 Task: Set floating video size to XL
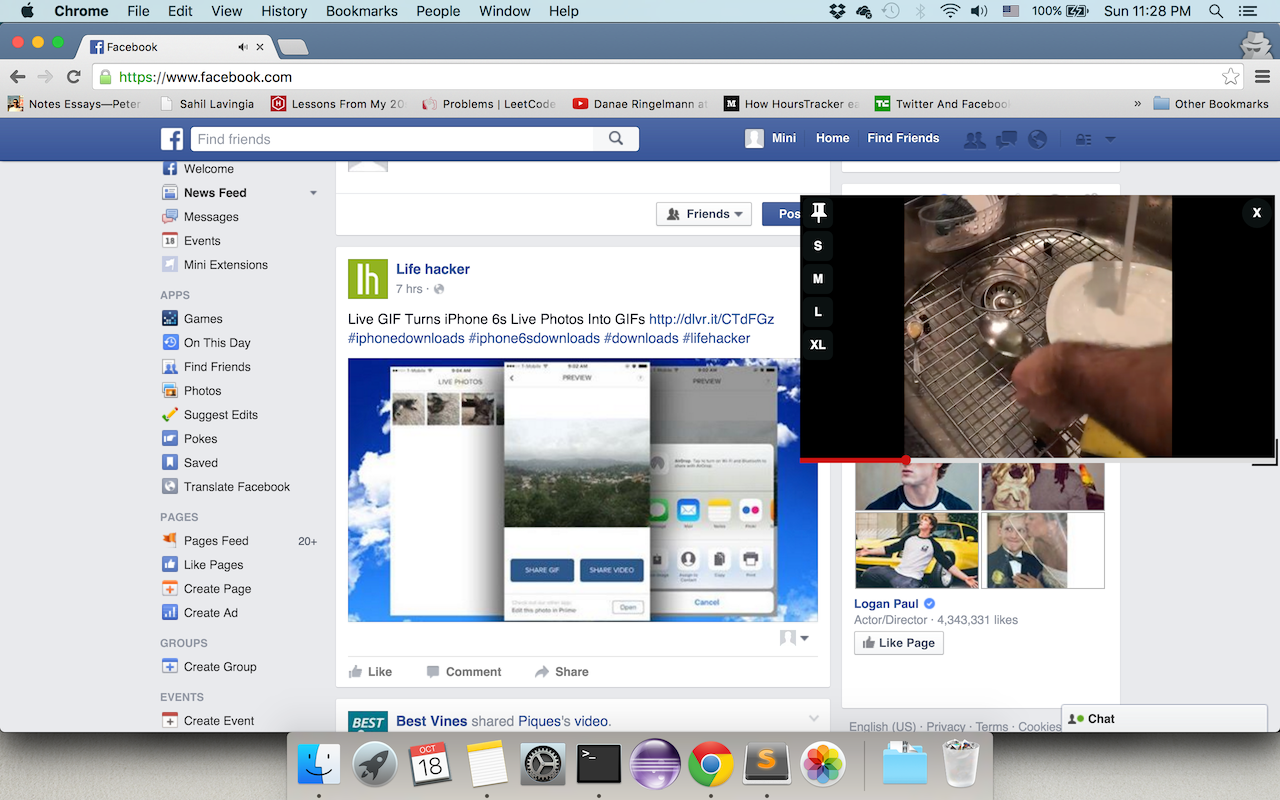818,345
